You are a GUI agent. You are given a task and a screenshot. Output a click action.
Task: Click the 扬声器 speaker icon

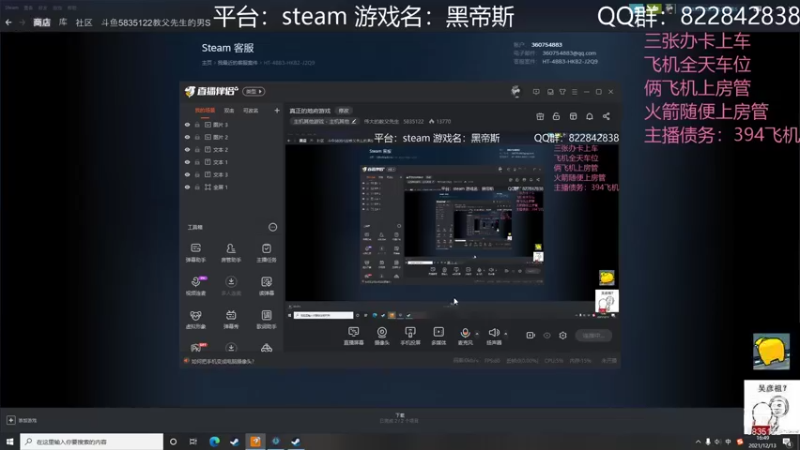click(x=493, y=333)
